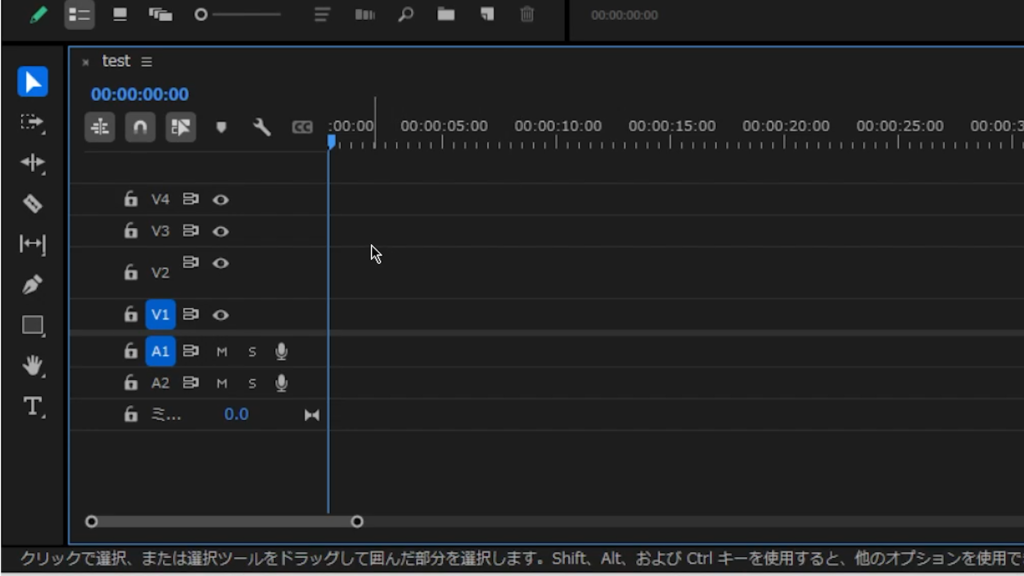Viewport: 1024px width, 576px height.
Task: Hide track V4 output with eye
Action: 221,200
